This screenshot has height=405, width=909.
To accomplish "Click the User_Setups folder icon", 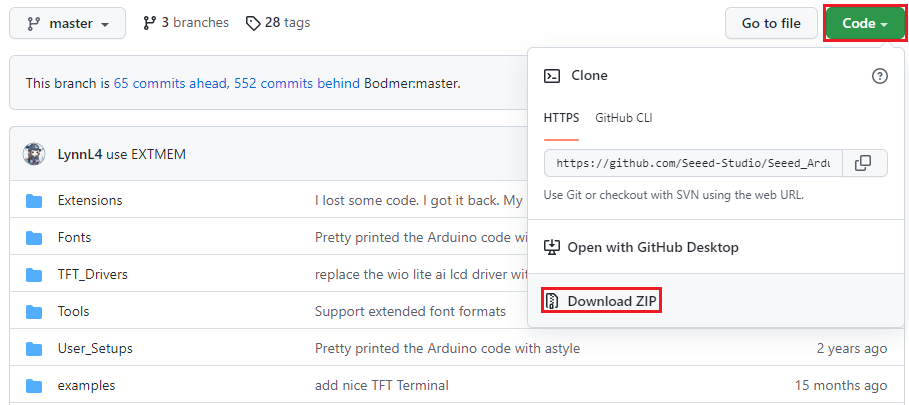I will point(34,349).
